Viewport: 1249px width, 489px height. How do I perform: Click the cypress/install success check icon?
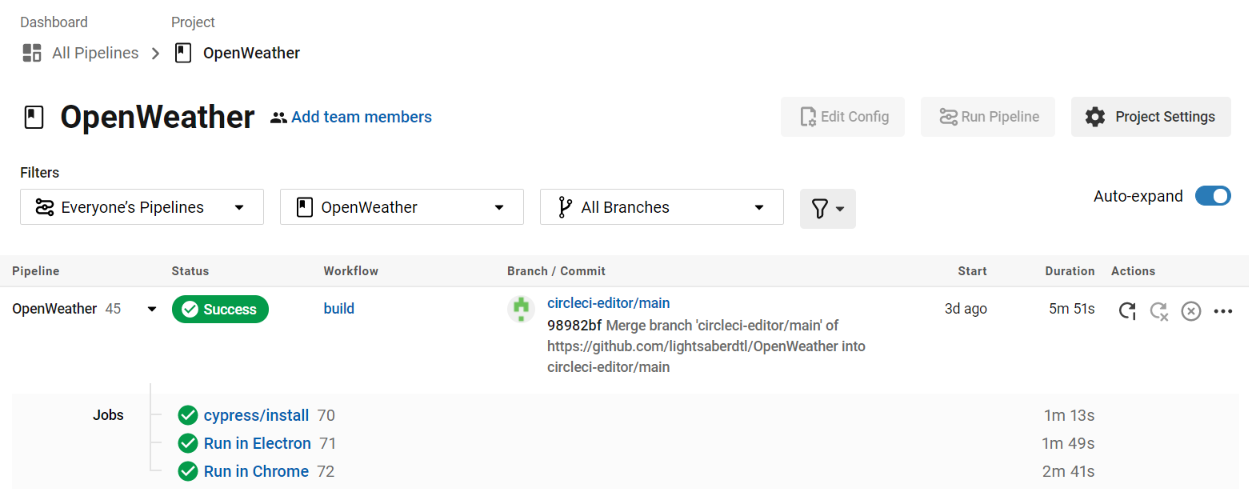coord(187,415)
